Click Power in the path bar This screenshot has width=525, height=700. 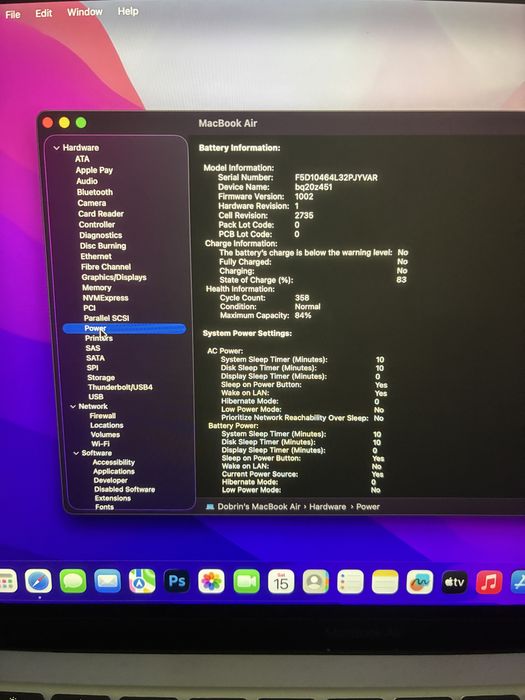pyautogui.click(x=368, y=507)
